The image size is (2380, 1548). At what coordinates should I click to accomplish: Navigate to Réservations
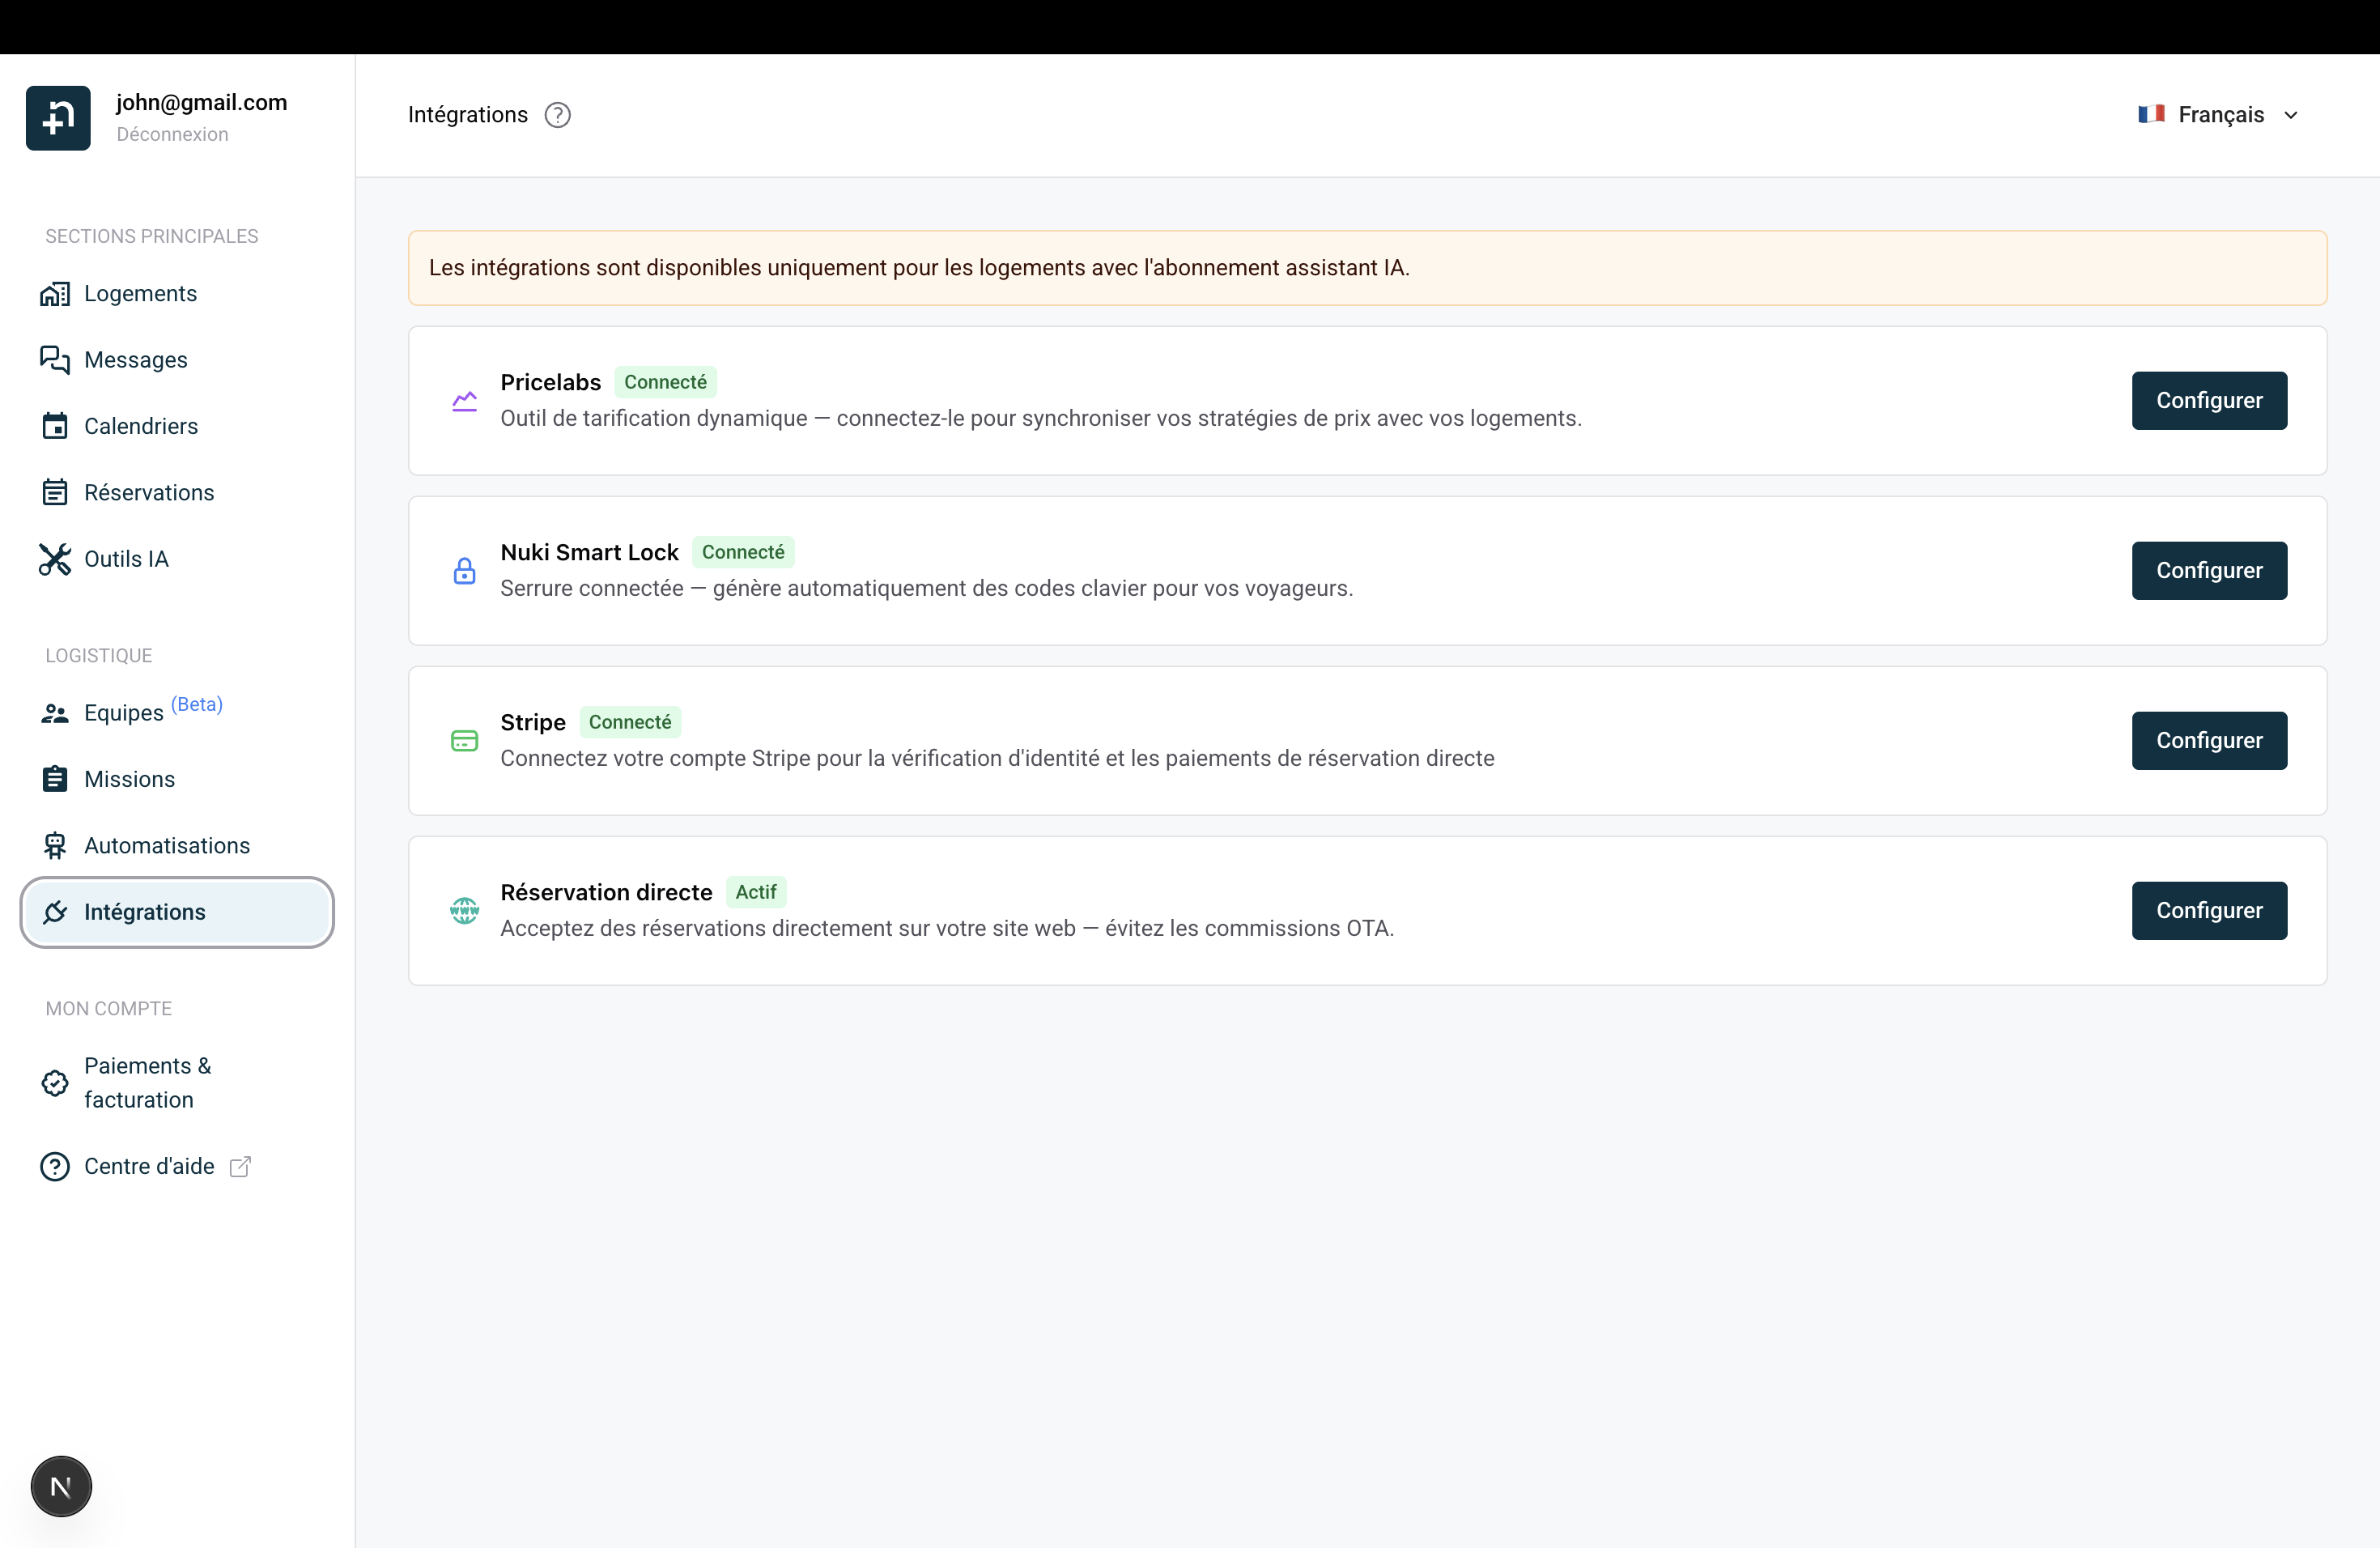[x=177, y=492]
